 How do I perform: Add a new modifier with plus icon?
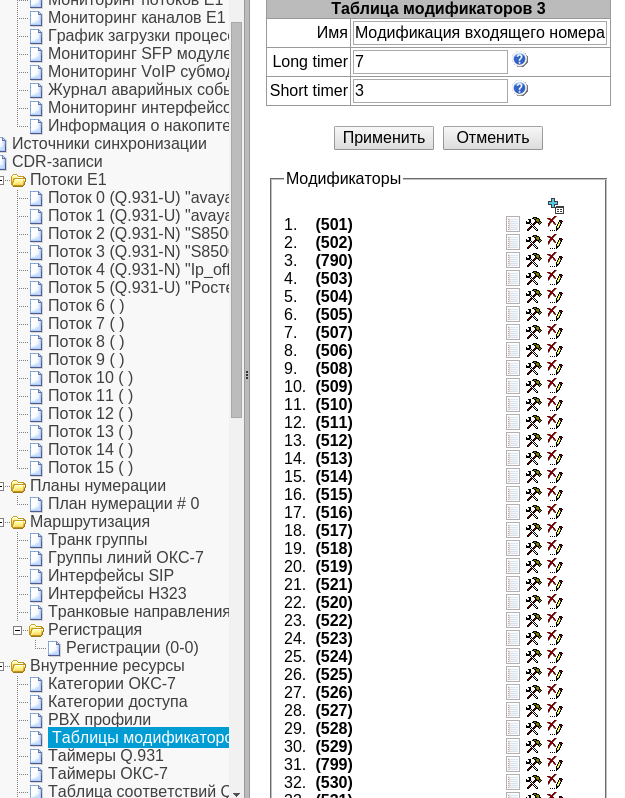pos(556,206)
